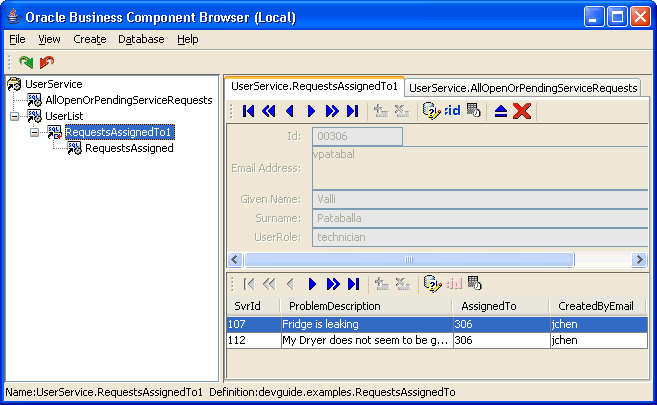Open view criteria query icon in upper toolbar
Image resolution: width=657 pixels, height=405 pixels.
pyautogui.click(x=431, y=111)
